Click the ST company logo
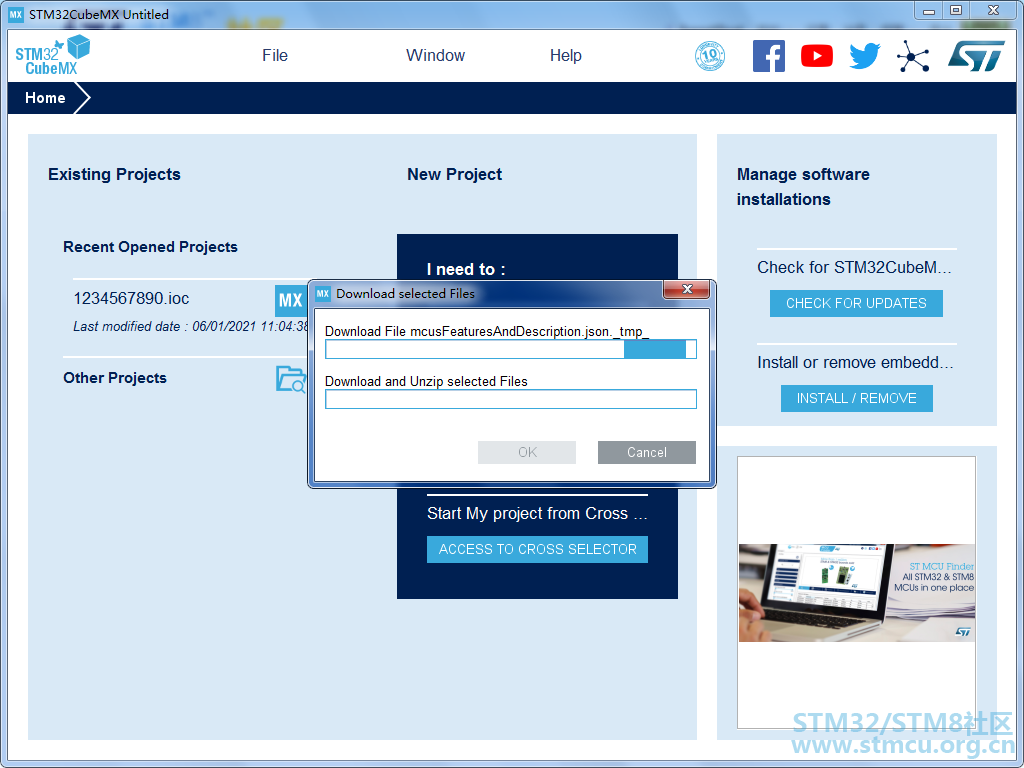The image size is (1024, 768). coord(976,56)
